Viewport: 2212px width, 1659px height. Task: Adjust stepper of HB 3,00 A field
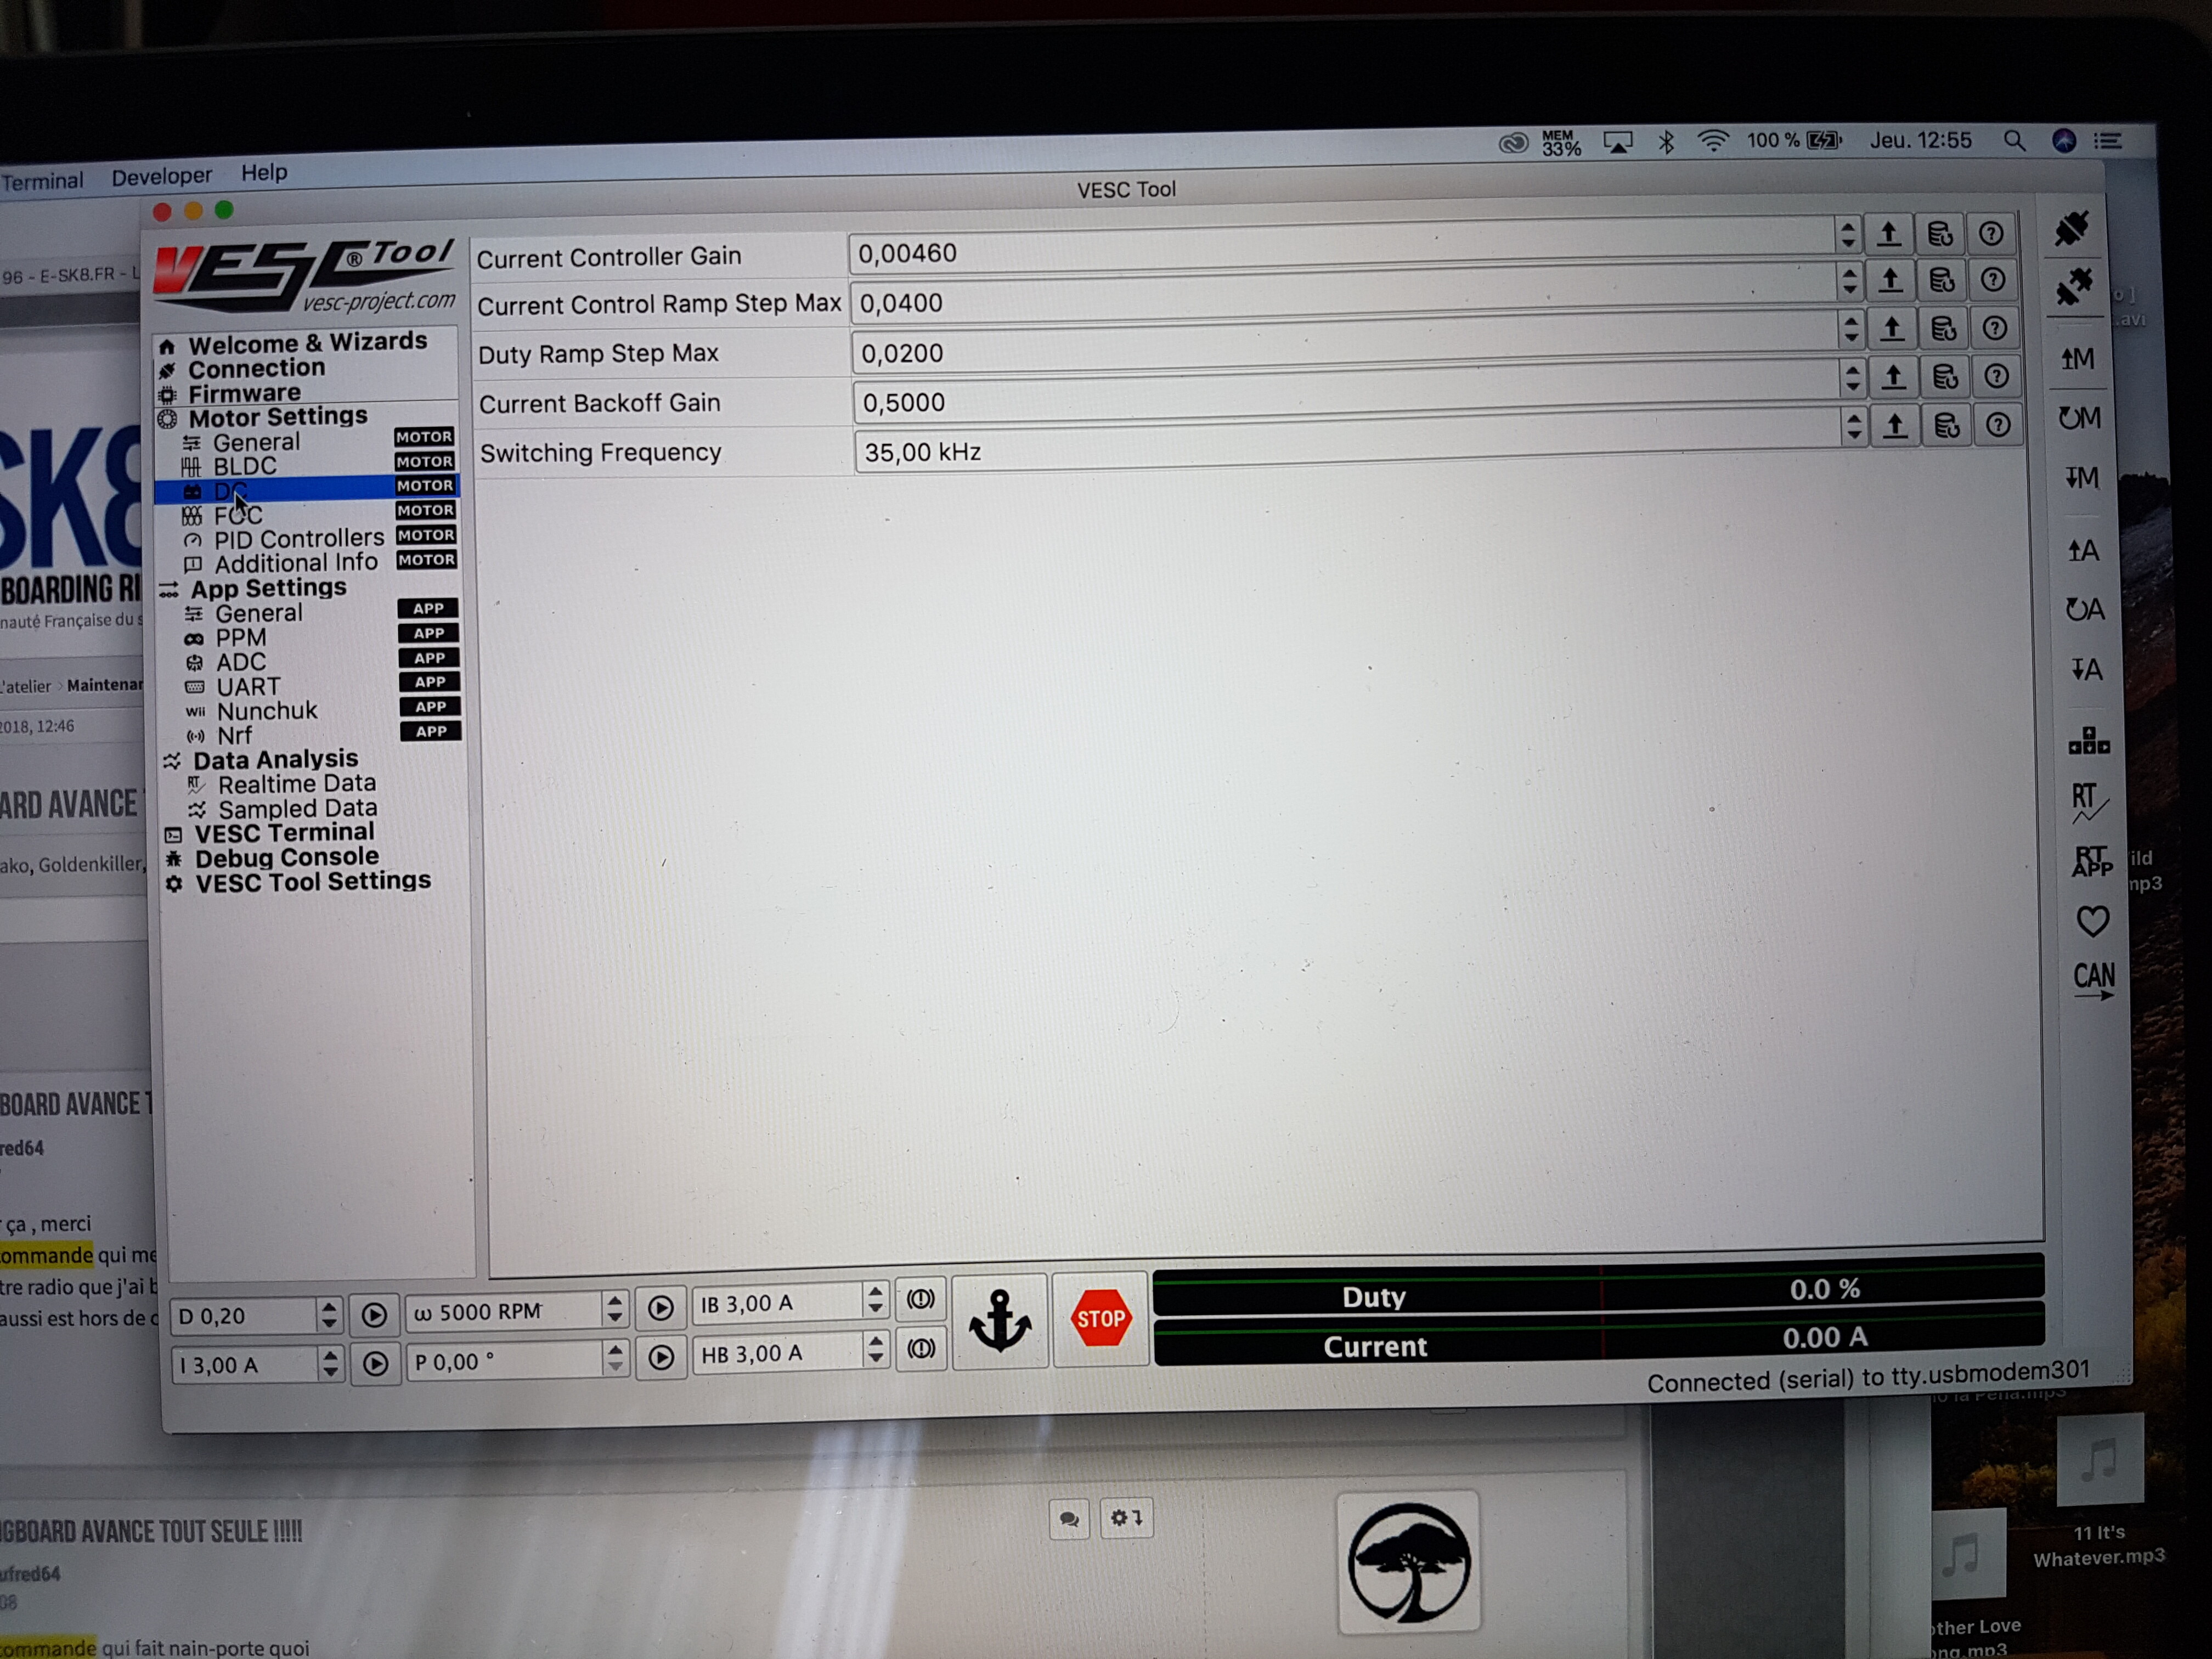pyautogui.click(x=876, y=1350)
